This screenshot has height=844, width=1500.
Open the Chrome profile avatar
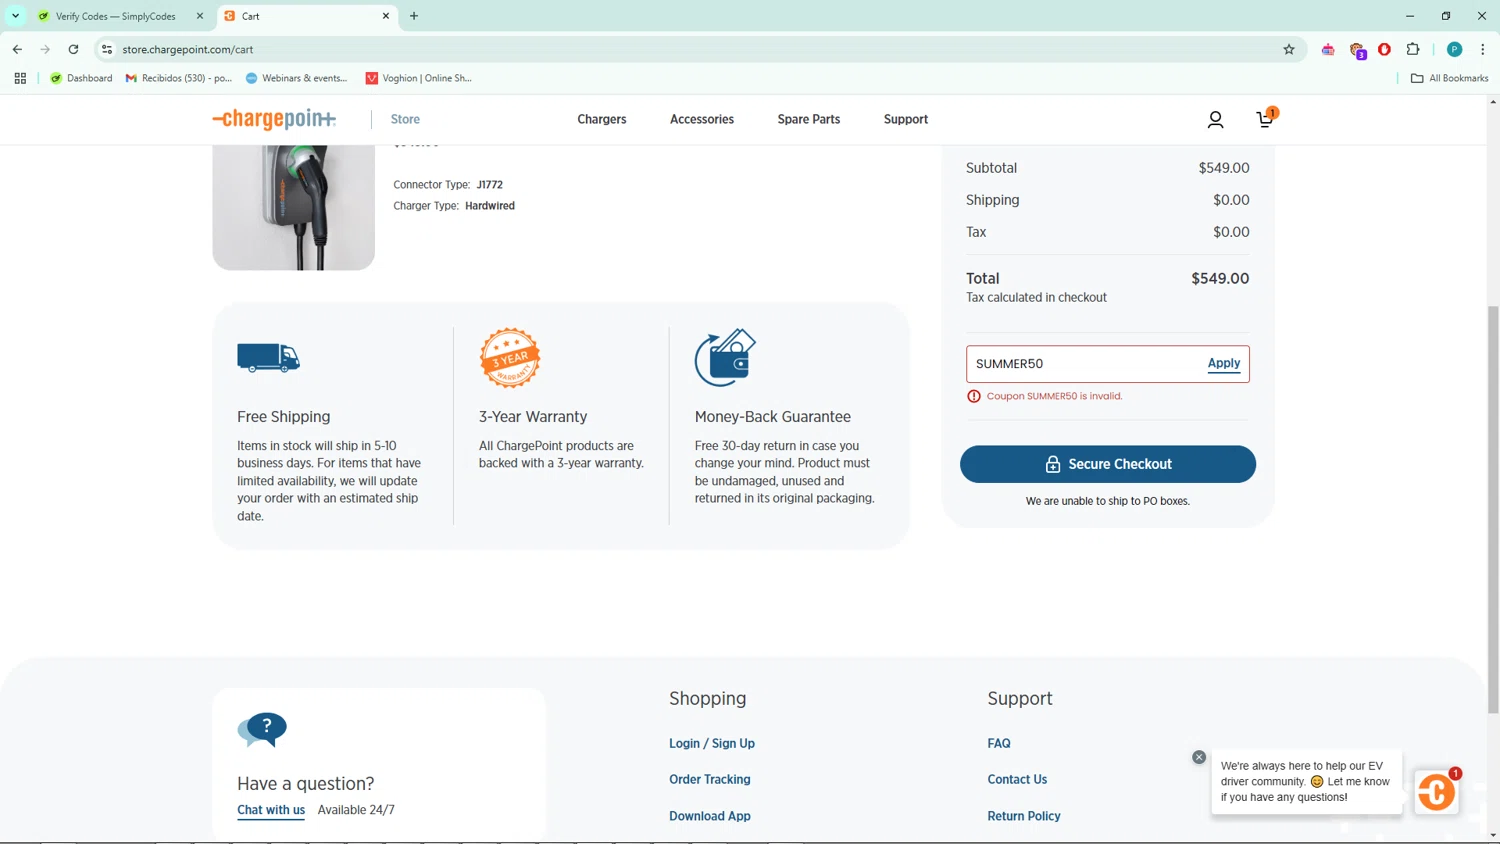pos(1454,49)
